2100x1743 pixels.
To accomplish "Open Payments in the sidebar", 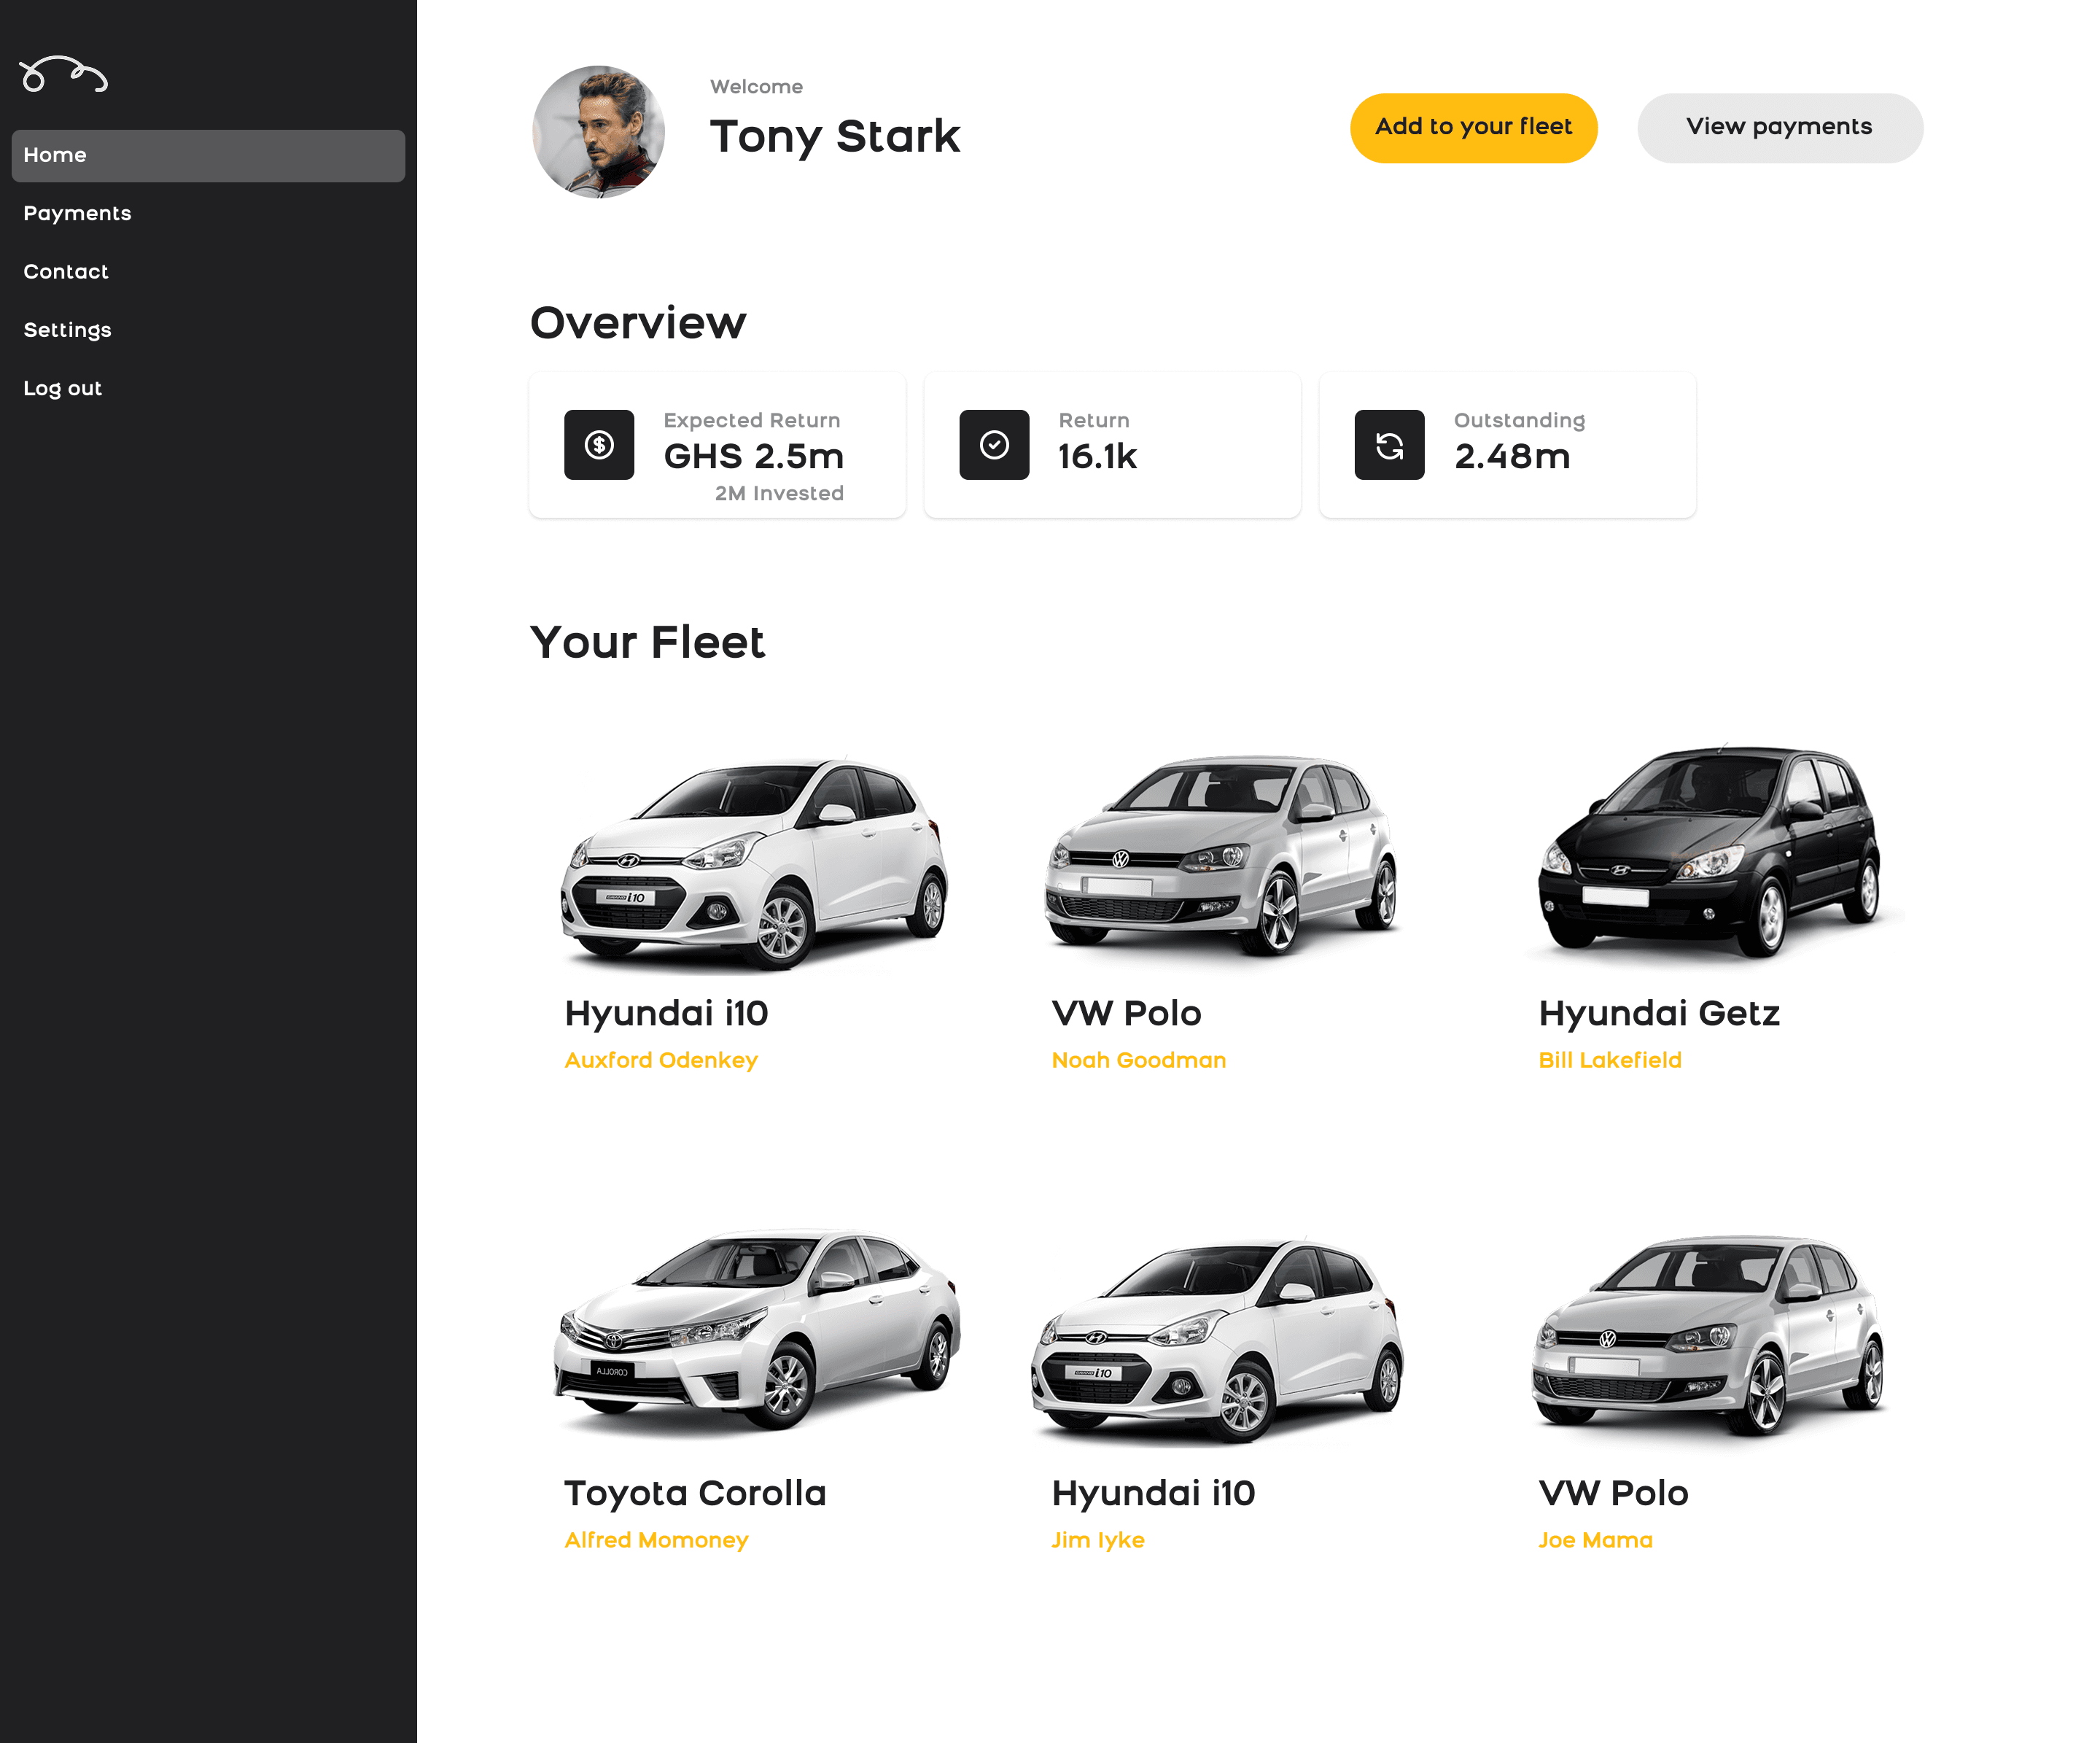I will tap(77, 214).
